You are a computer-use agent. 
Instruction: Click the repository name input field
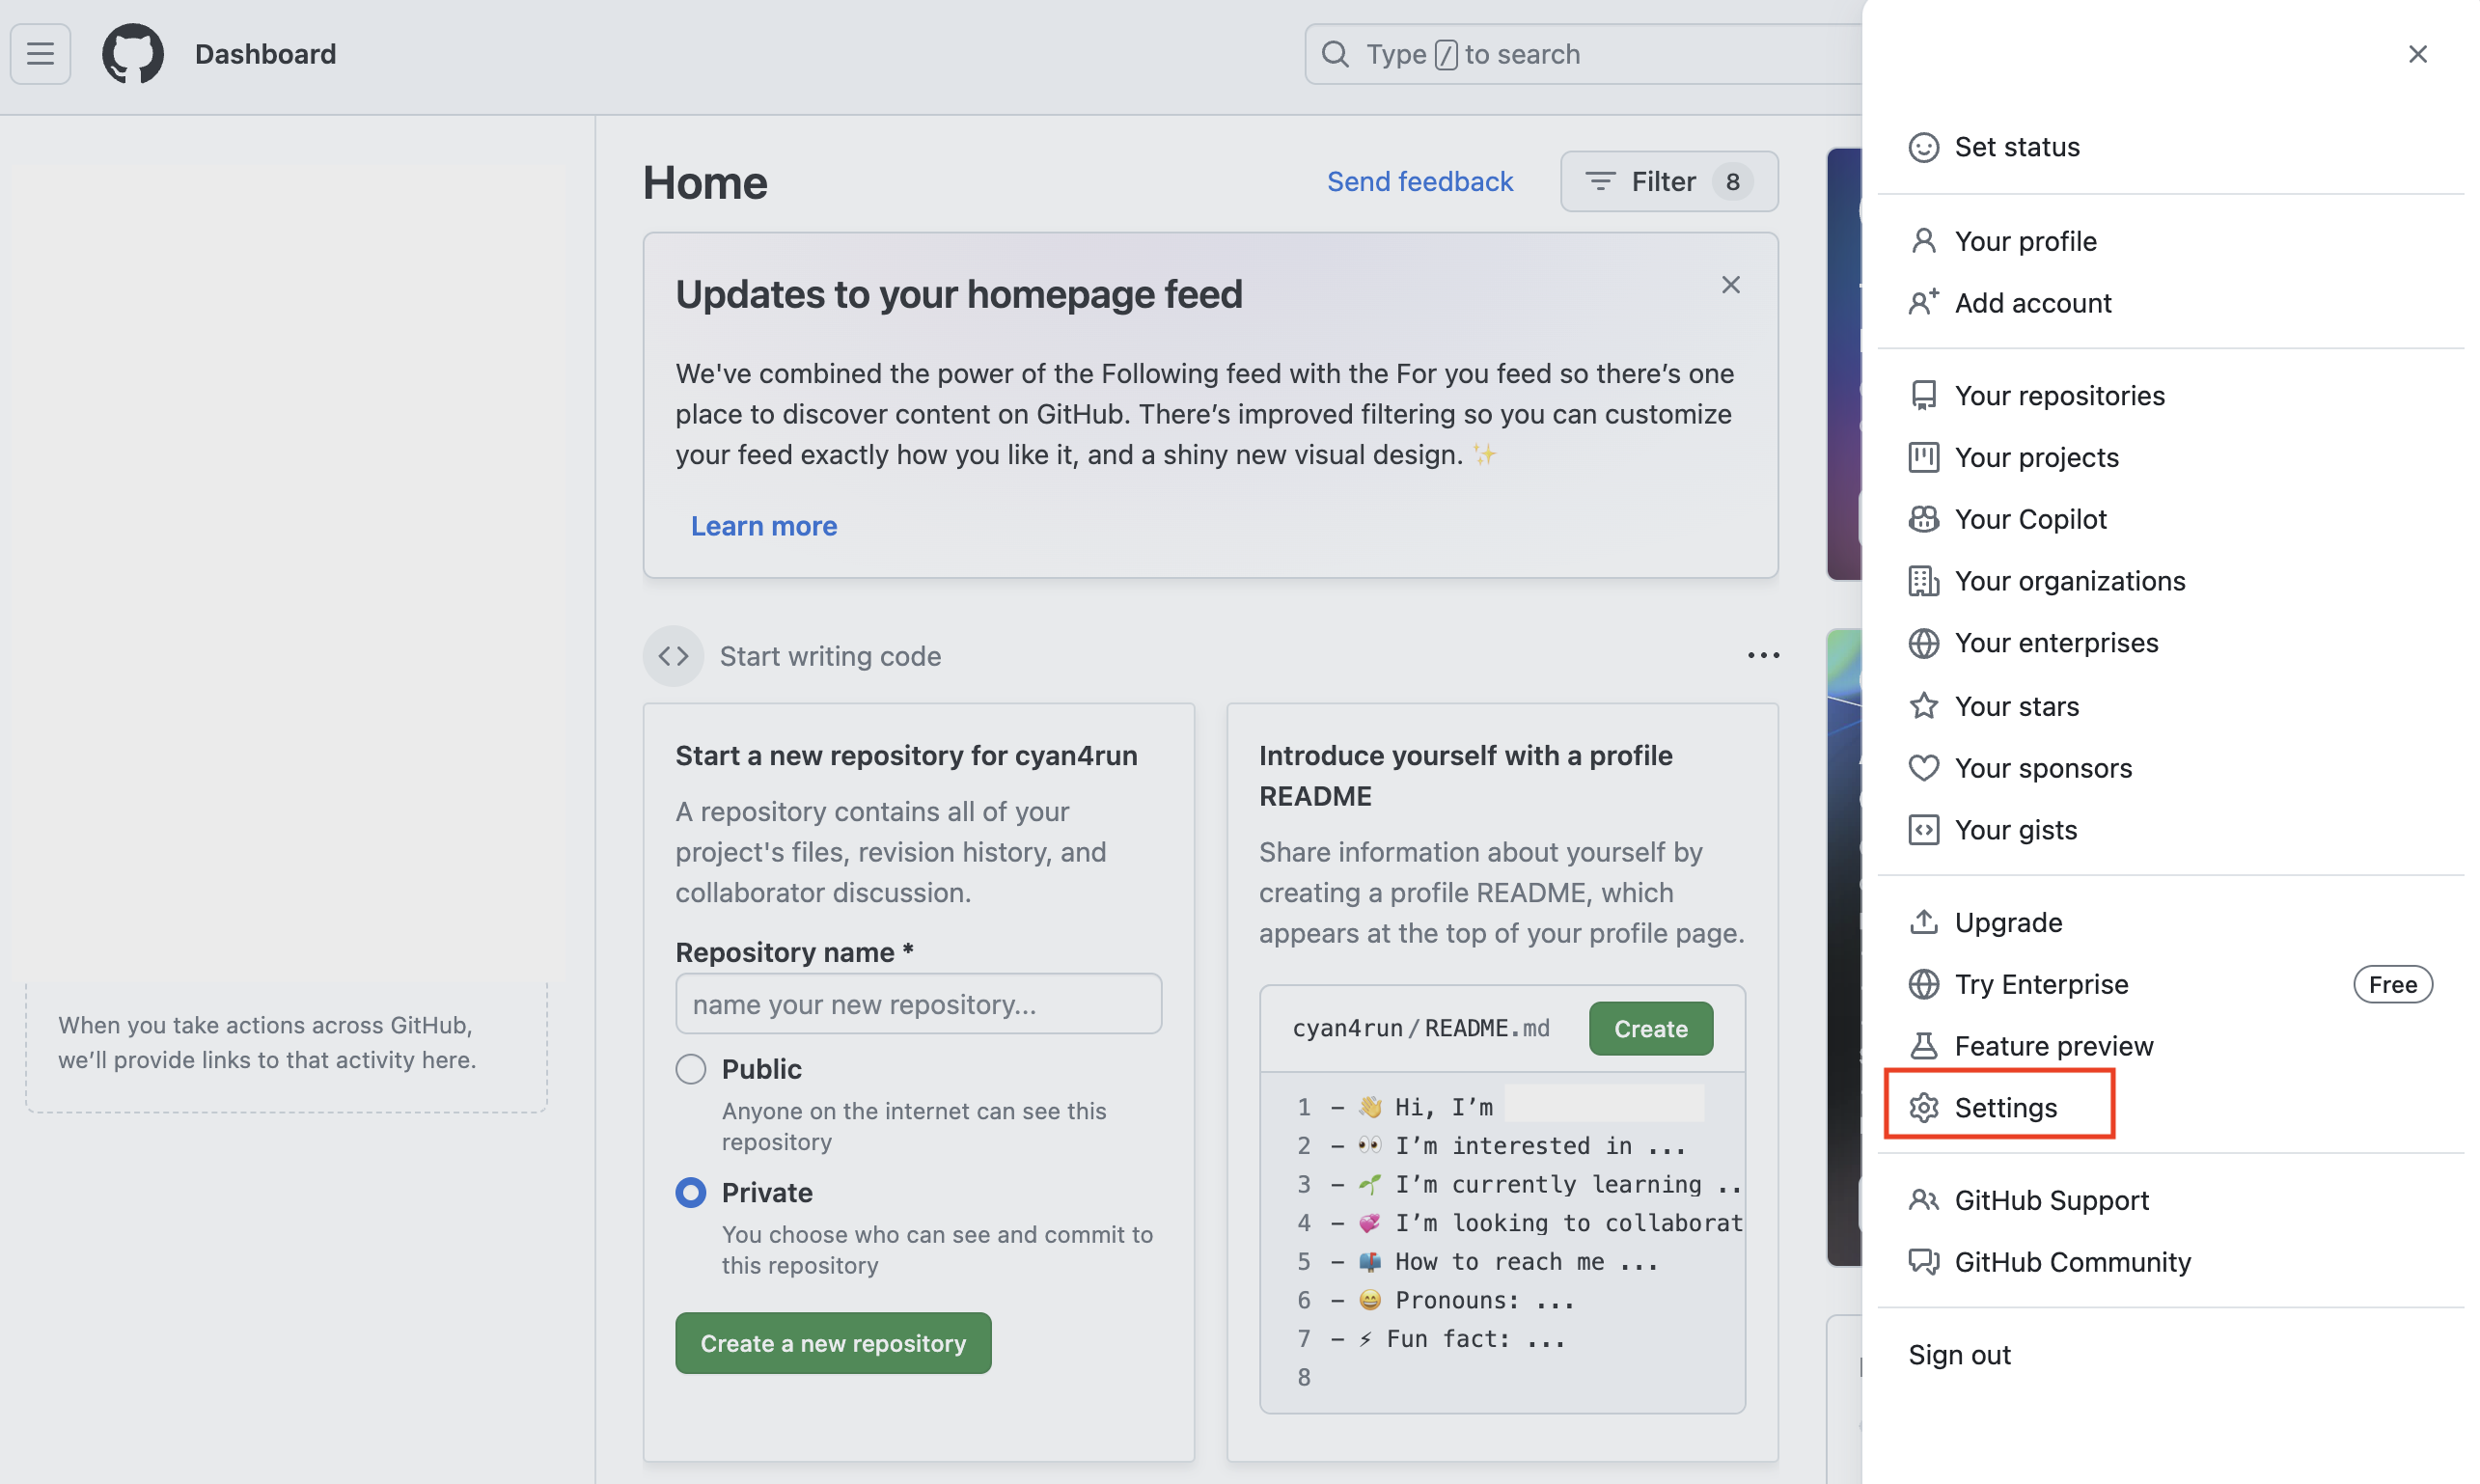[918, 1003]
